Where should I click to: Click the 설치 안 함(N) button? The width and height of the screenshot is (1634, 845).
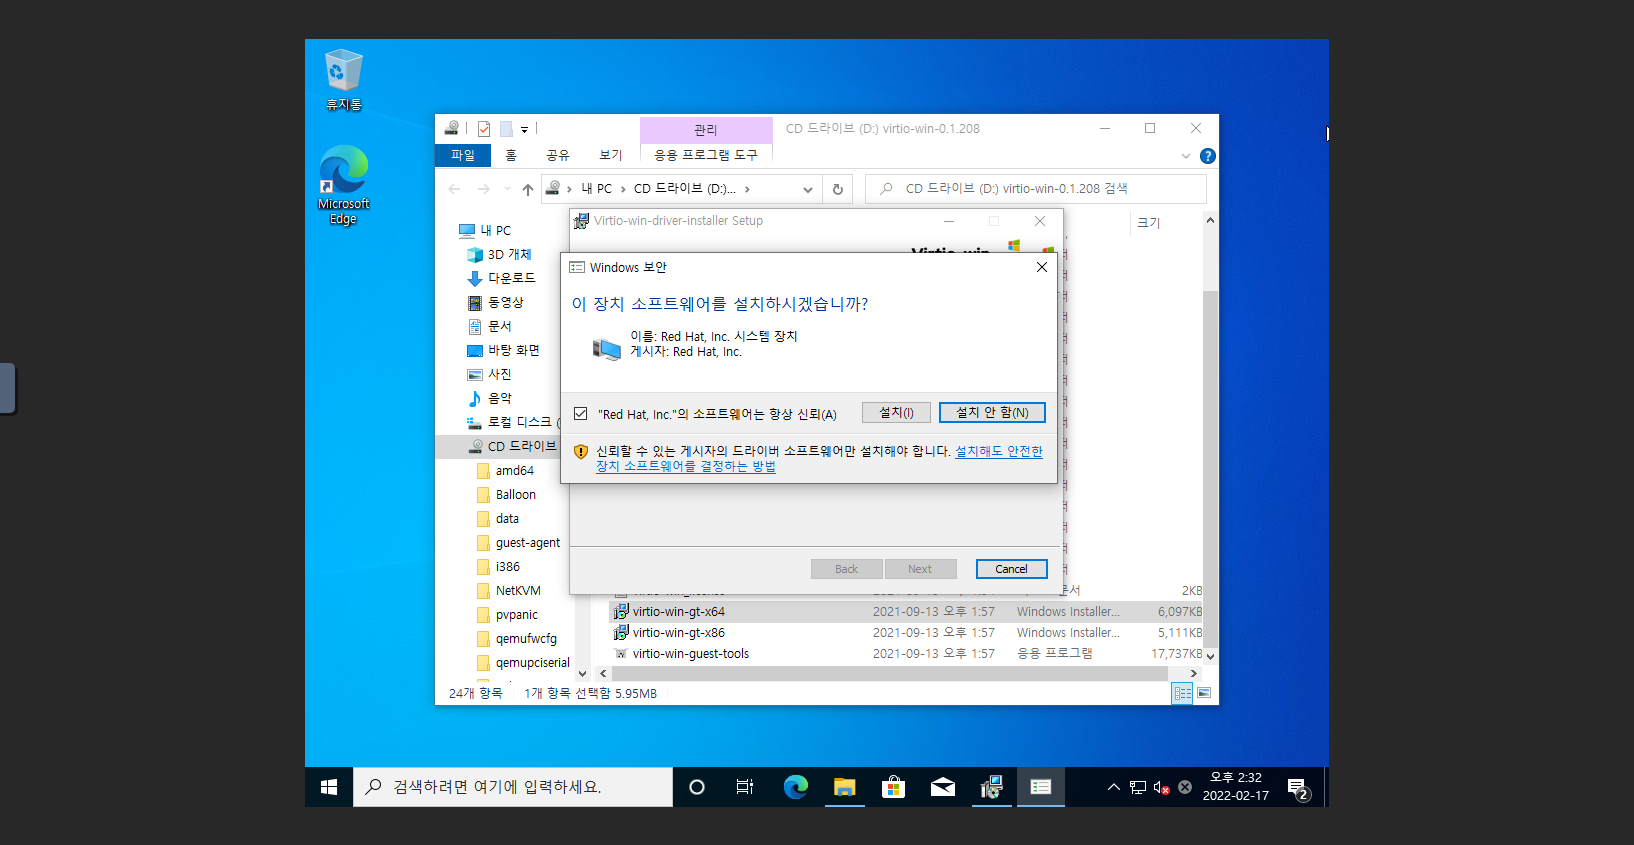992,413
